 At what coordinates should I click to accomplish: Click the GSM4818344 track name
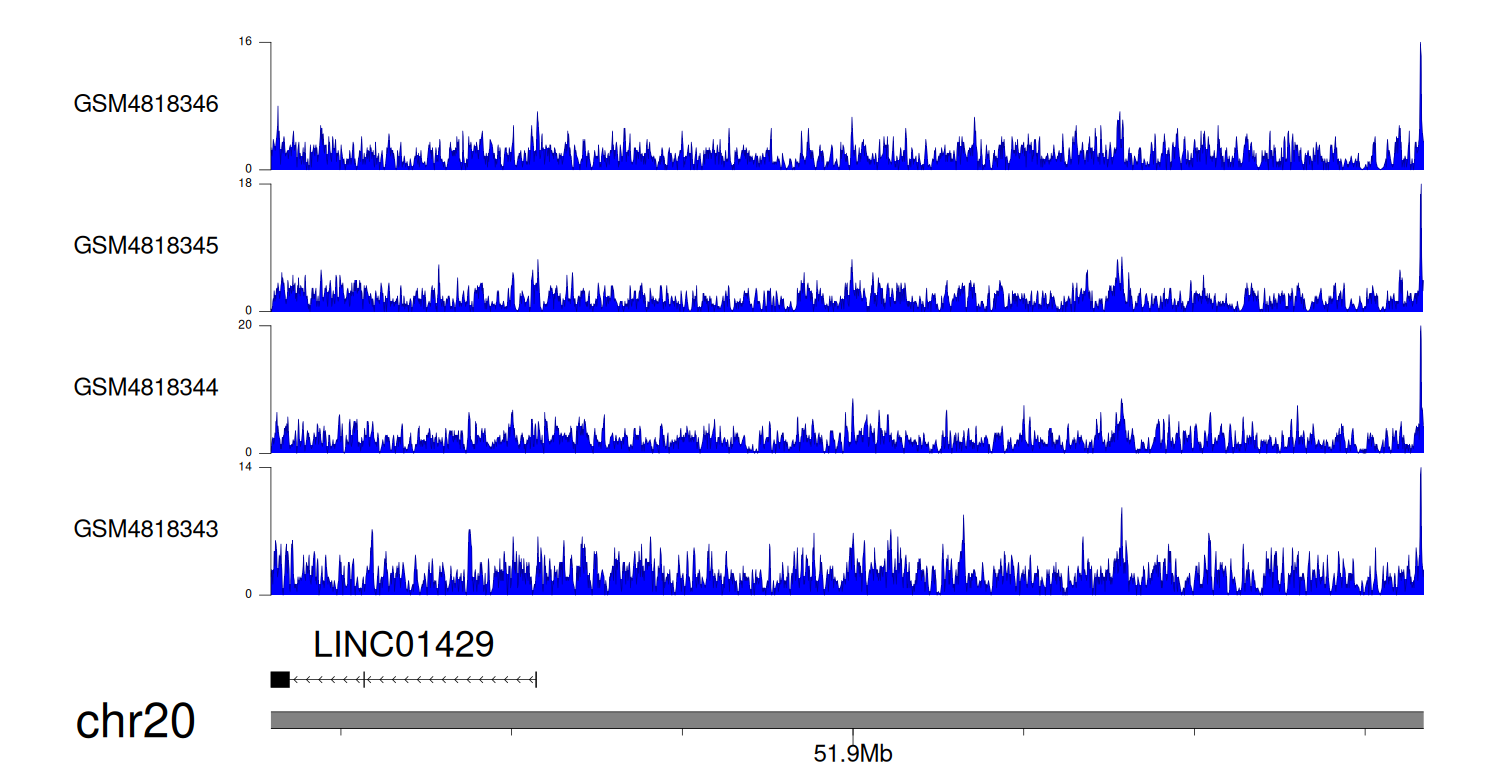click(146, 387)
